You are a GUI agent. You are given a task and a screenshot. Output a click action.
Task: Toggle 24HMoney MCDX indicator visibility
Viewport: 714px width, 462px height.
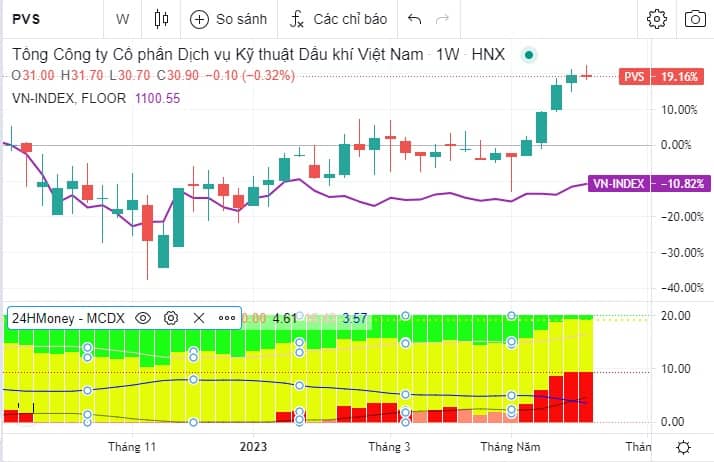[x=143, y=318]
